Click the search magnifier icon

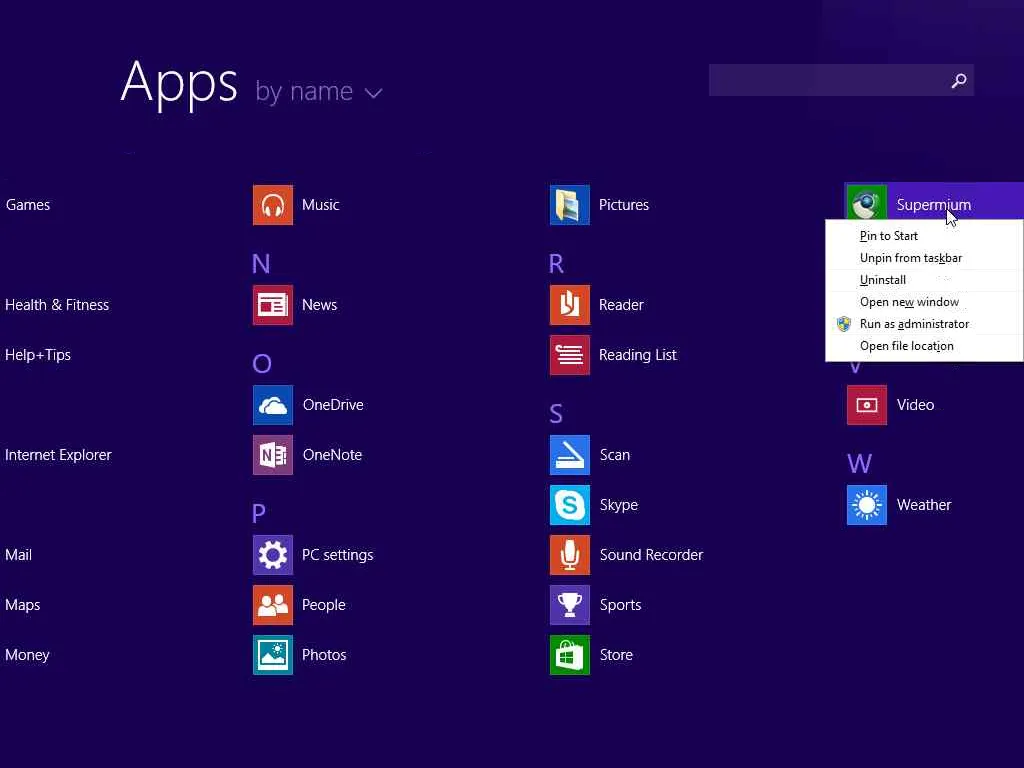[959, 80]
